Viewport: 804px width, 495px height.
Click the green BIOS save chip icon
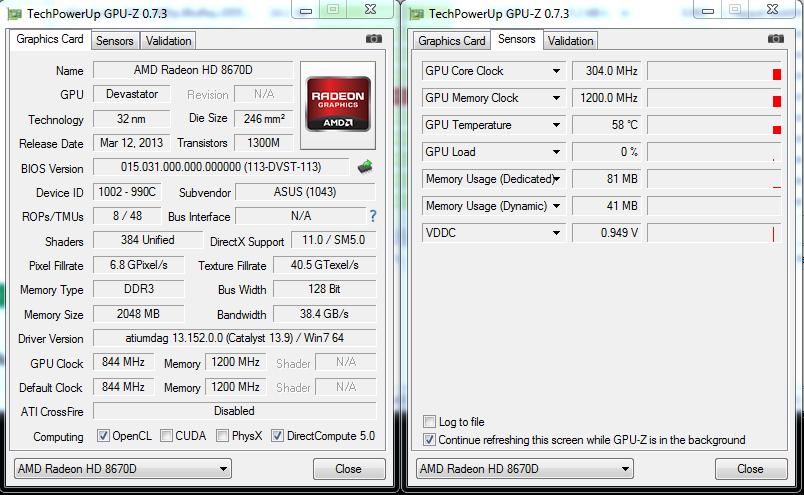[365, 166]
